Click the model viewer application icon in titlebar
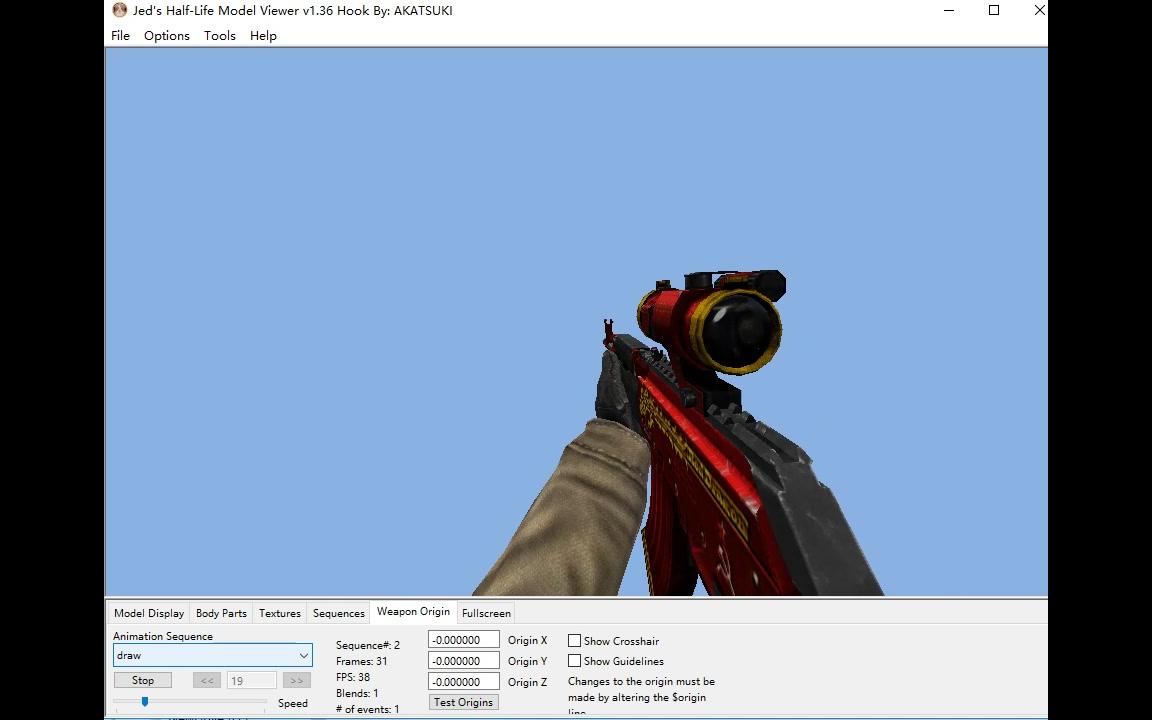The image size is (1152, 720). (119, 10)
